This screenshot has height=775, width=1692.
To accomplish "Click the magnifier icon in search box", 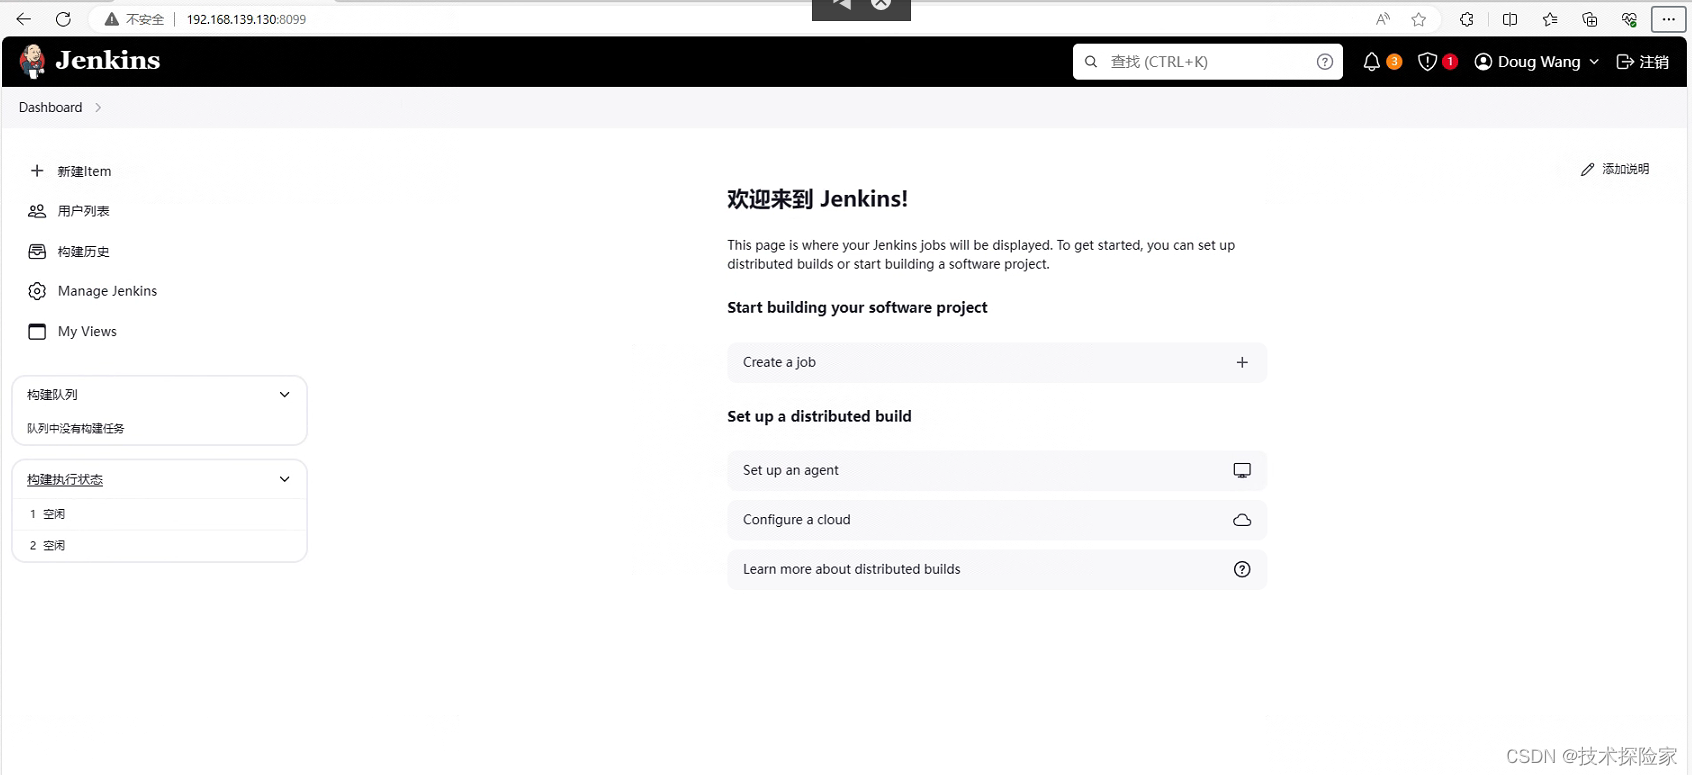I will pos(1091,62).
